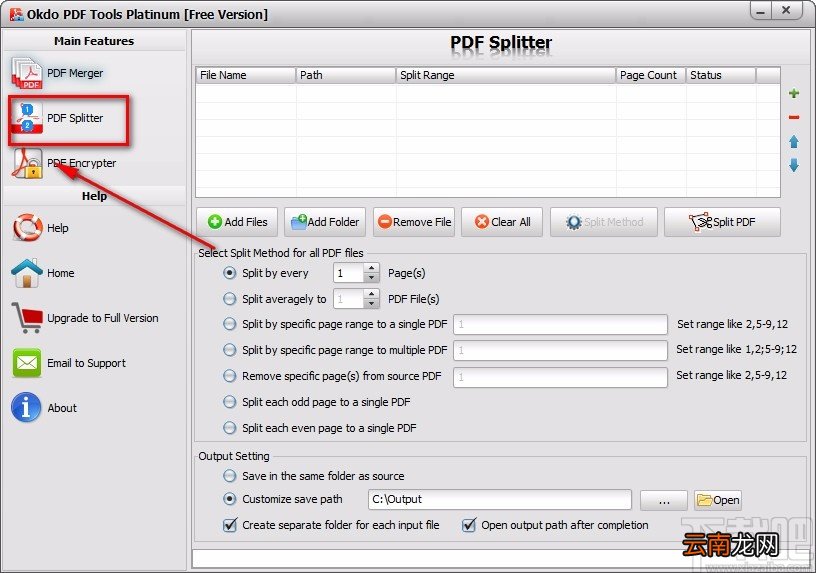Viewport: 816px width, 573px height.
Task: Click the Add Folder button
Action: [x=325, y=222]
